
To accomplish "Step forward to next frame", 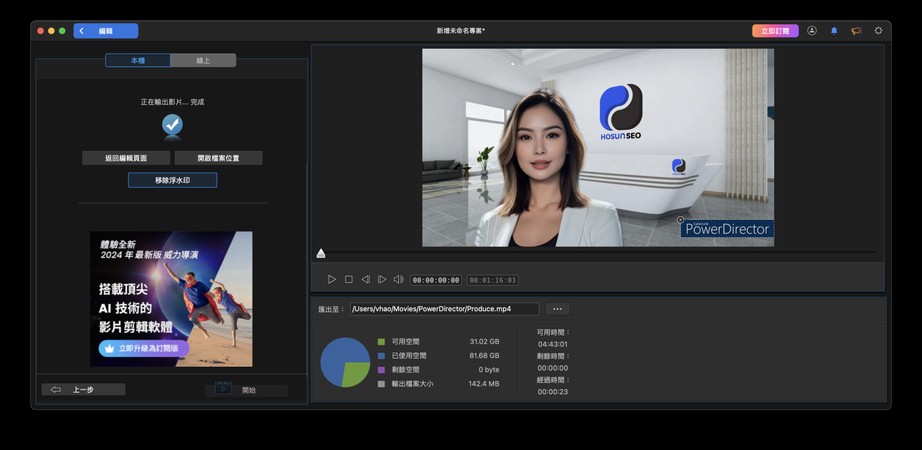I will point(382,280).
